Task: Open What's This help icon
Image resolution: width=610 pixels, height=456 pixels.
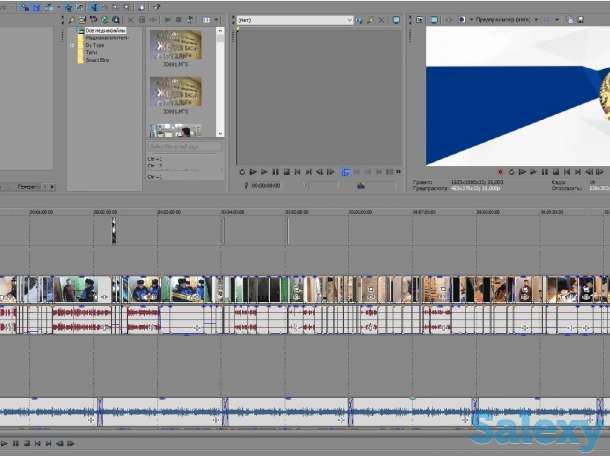Action: pos(156,7)
